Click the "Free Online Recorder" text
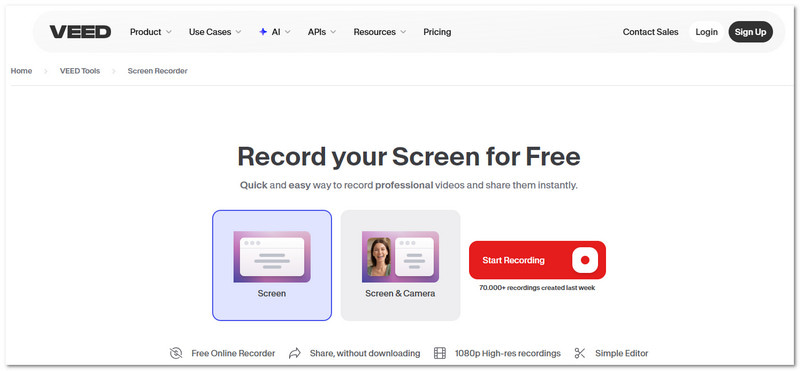 pos(233,353)
